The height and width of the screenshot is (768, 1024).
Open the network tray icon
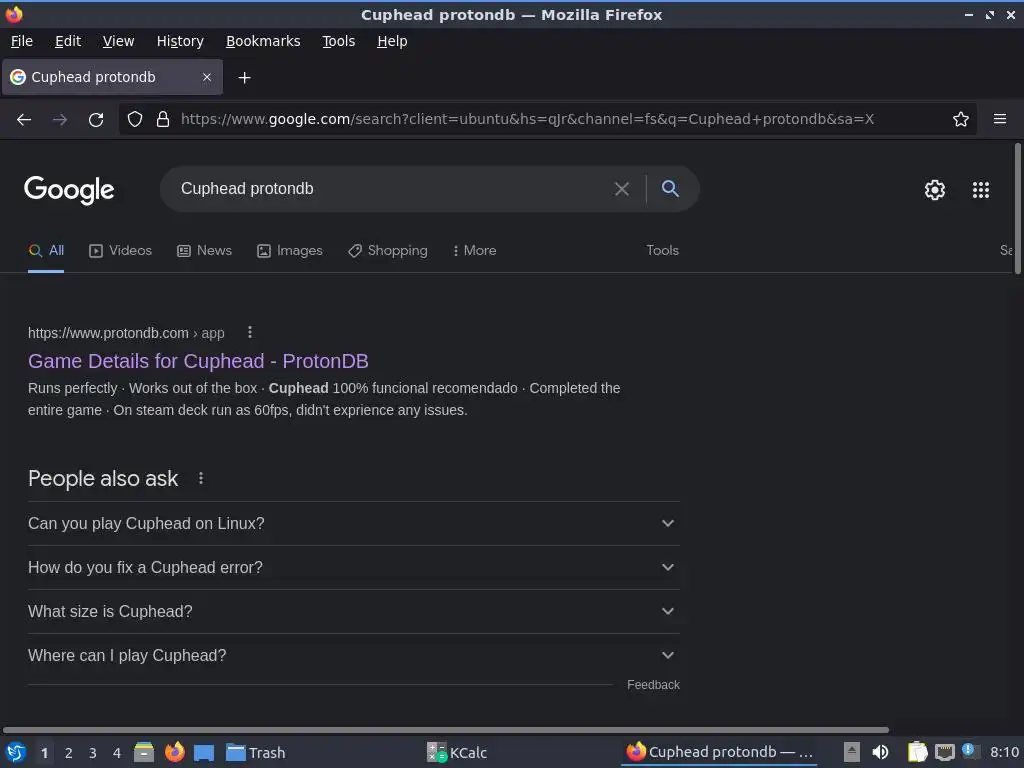tap(944, 752)
